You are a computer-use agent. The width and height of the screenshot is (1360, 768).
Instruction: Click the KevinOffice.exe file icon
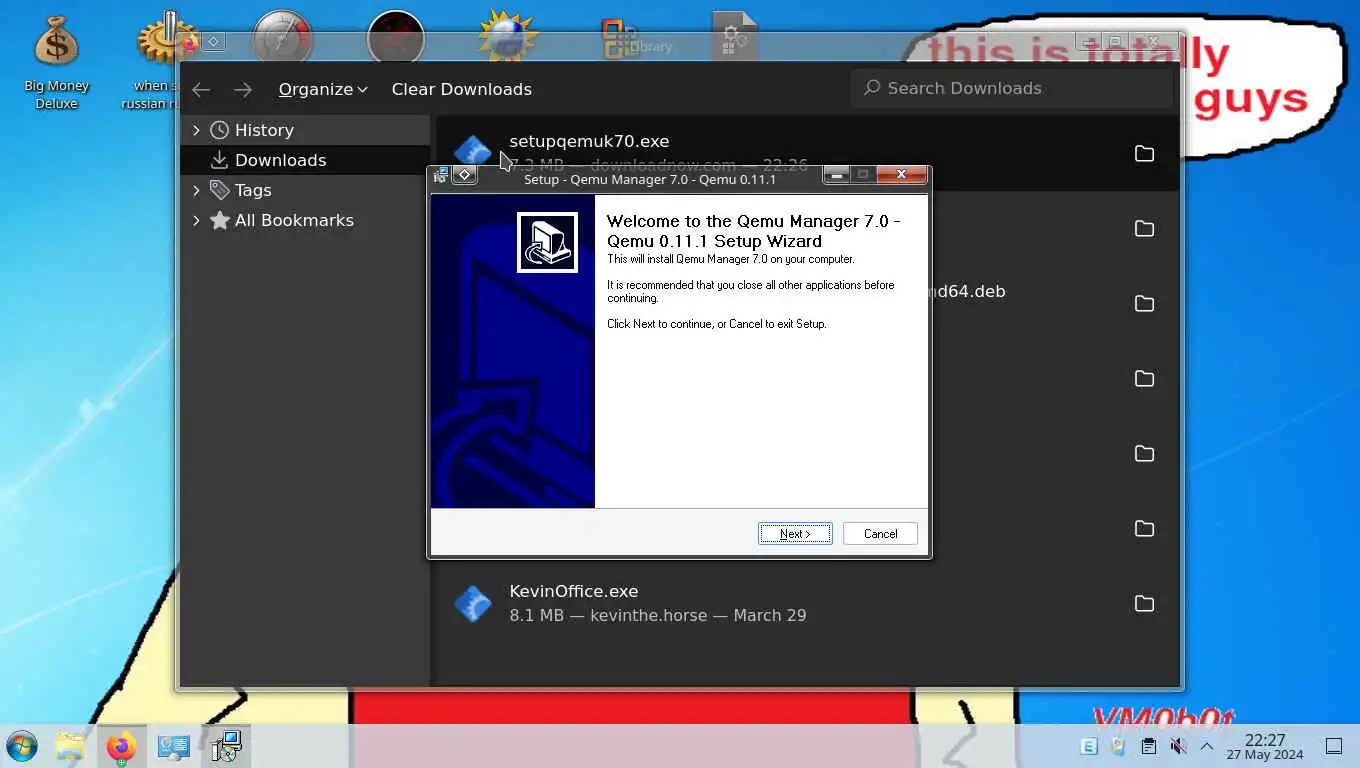[x=472, y=603]
